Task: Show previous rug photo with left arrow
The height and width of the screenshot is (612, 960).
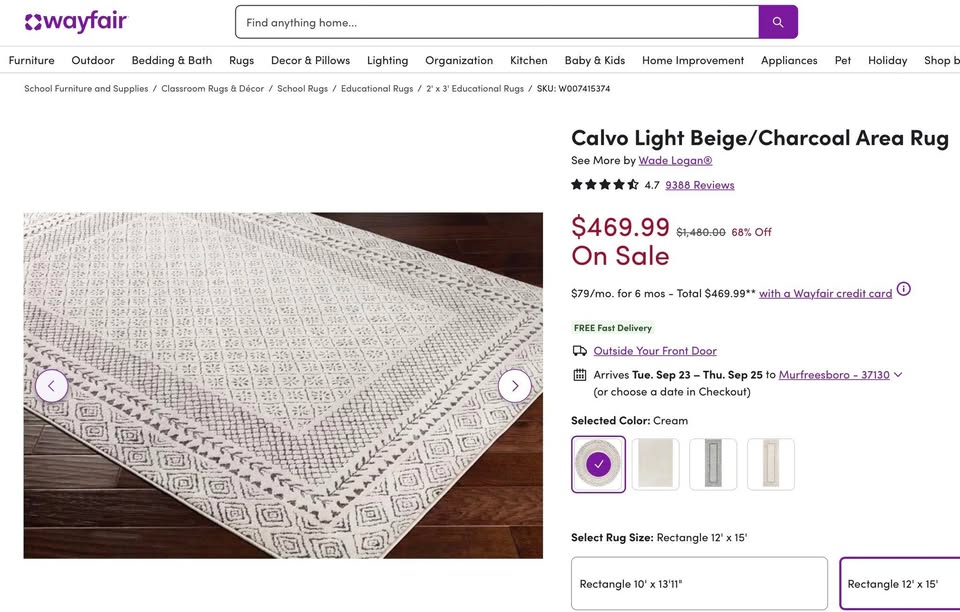Action: (52, 386)
